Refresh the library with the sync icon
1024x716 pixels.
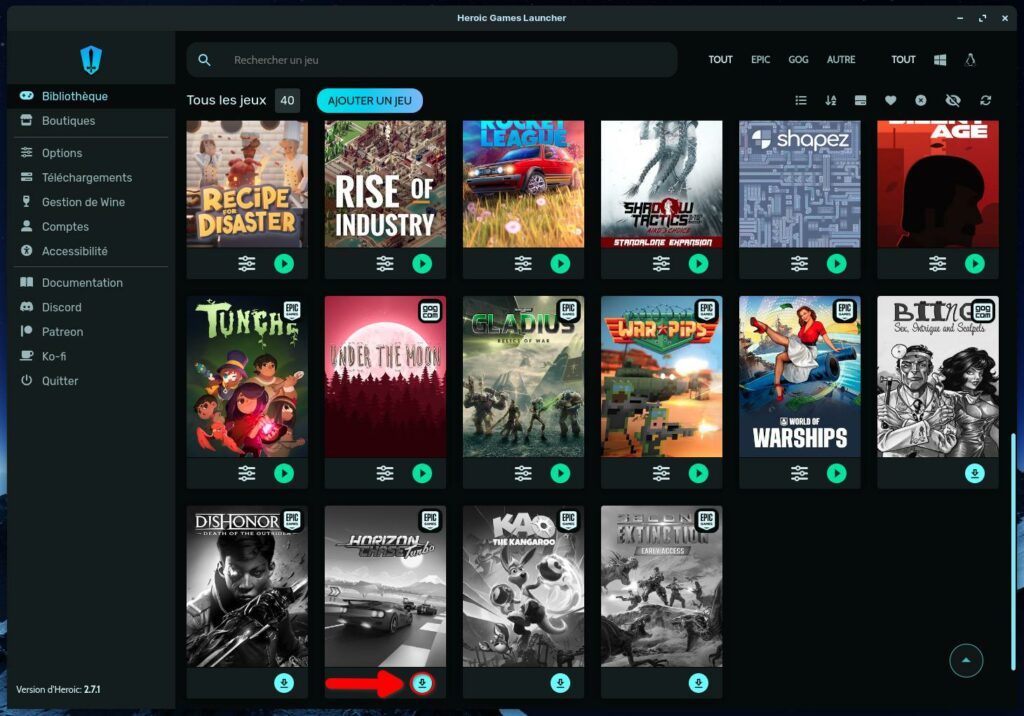[x=986, y=101]
